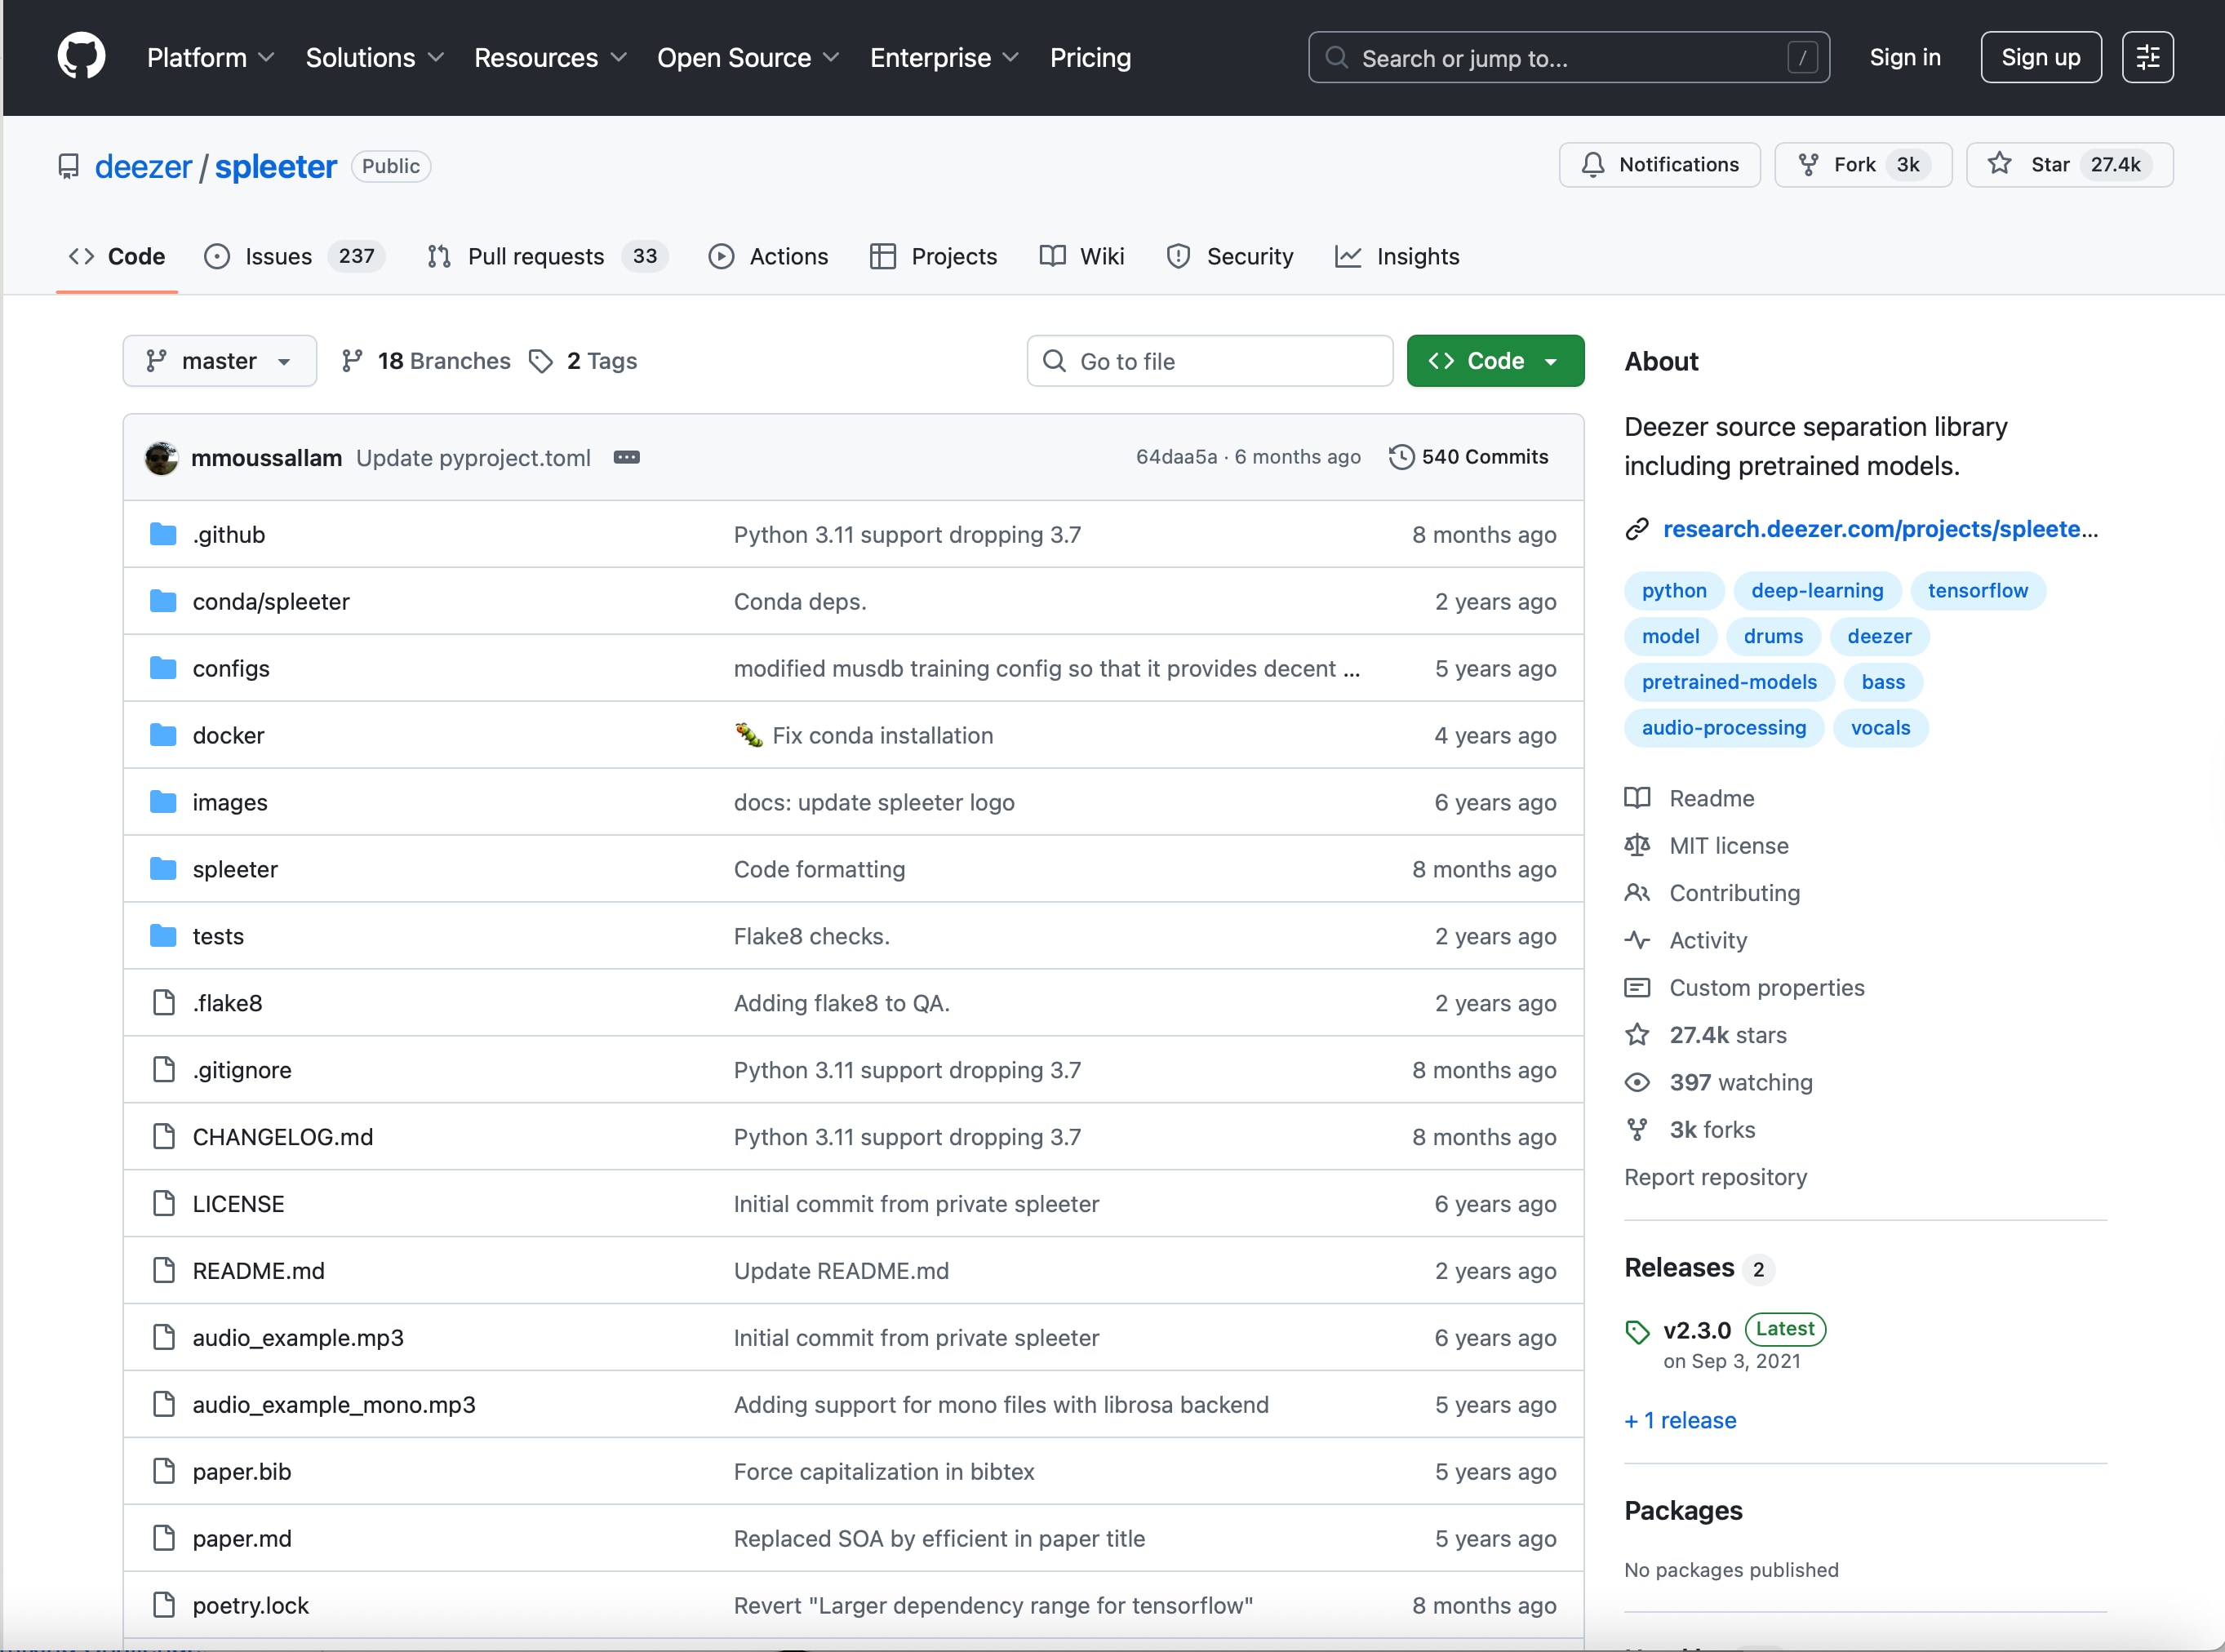Click the people icon beside Contributing
The width and height of the screenshot is (2225, 1652).
coord(1637,892)
